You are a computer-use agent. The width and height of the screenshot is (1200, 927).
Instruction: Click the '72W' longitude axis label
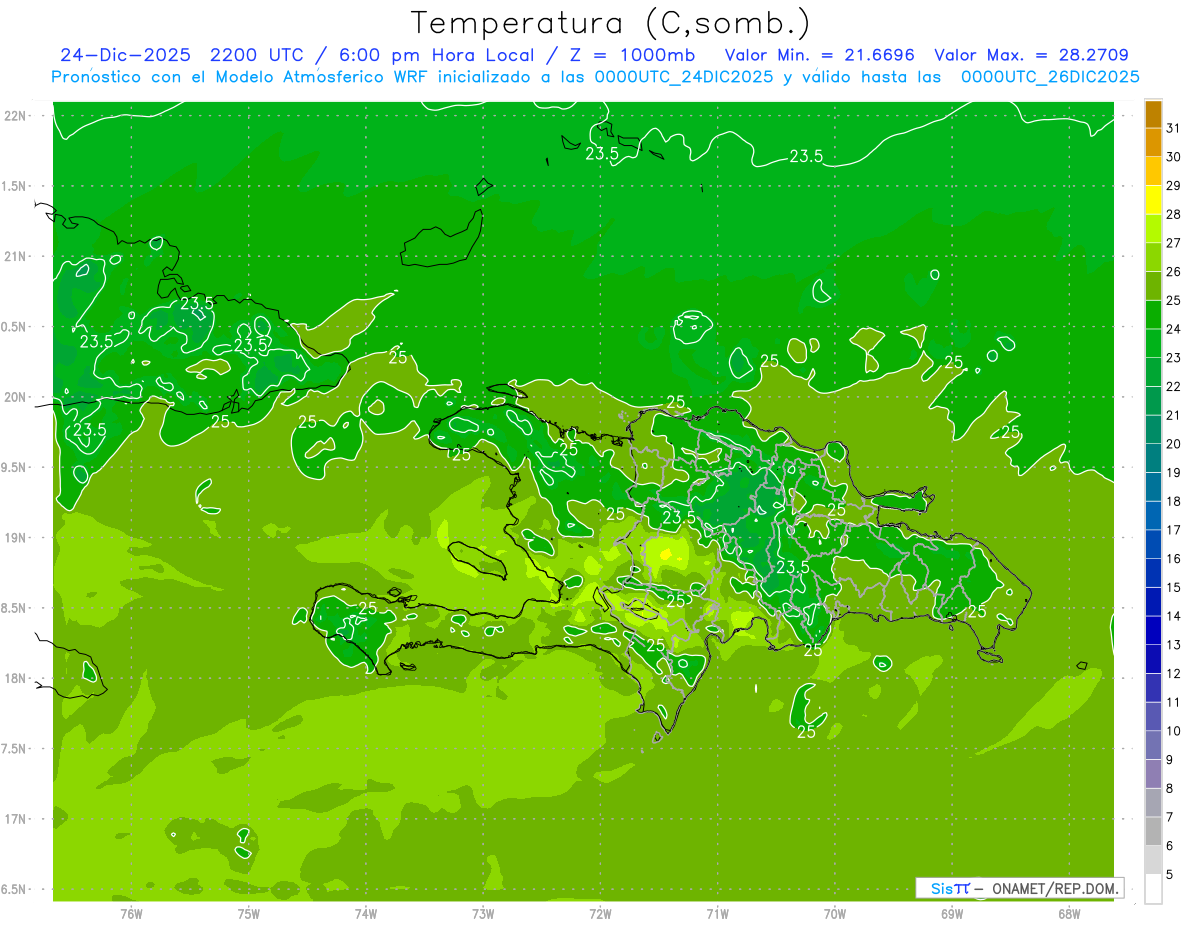pos(600,912)
